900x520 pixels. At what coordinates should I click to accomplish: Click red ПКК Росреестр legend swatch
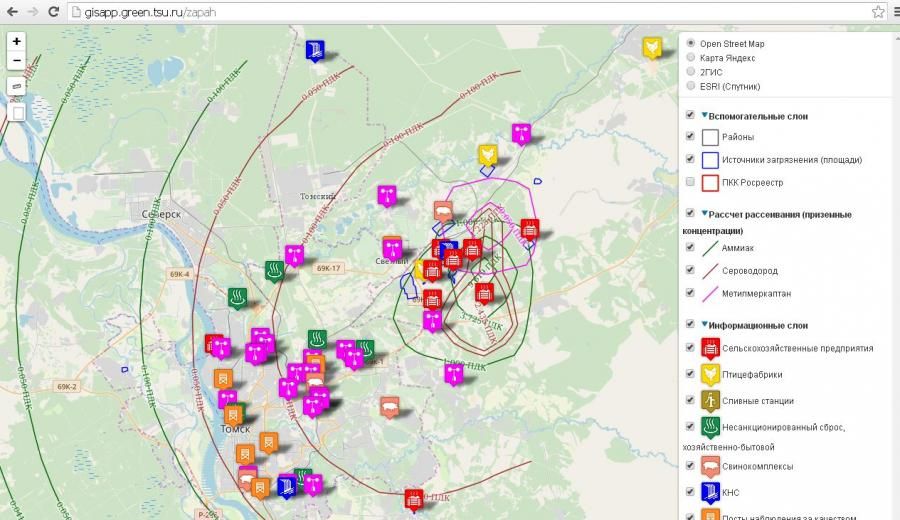coord(710,183)
